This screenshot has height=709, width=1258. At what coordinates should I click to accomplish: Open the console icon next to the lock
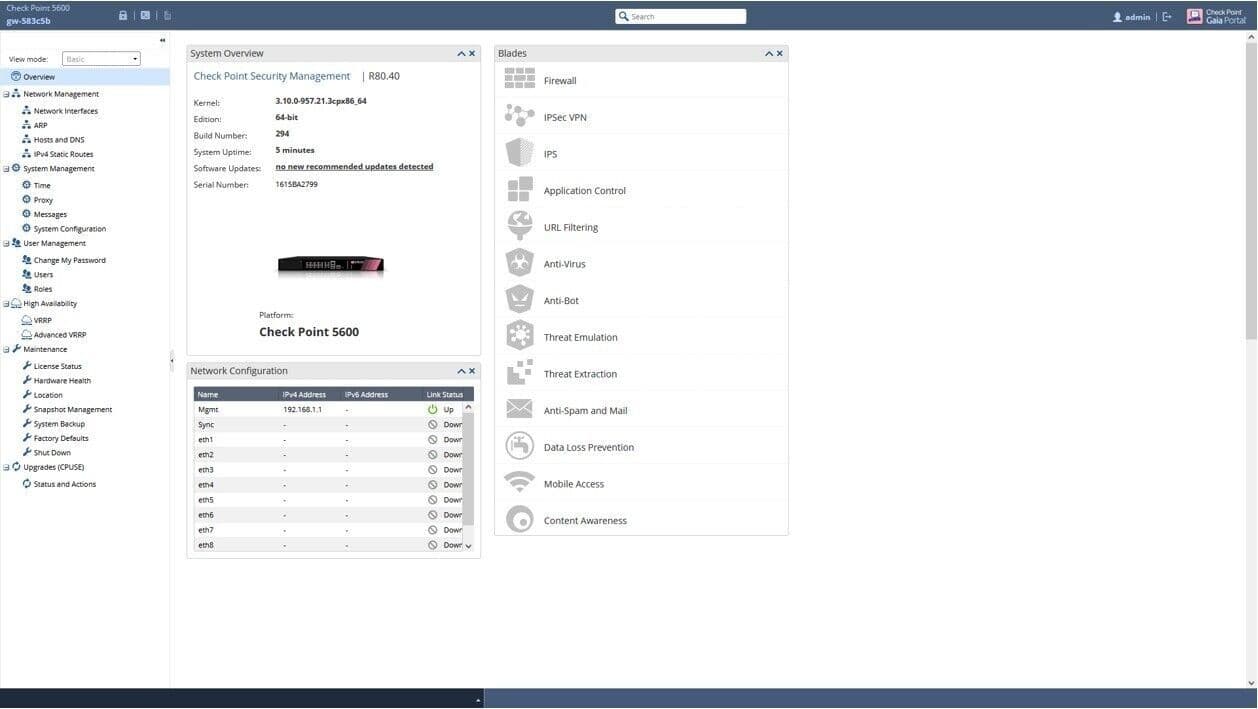click(144, 14)
